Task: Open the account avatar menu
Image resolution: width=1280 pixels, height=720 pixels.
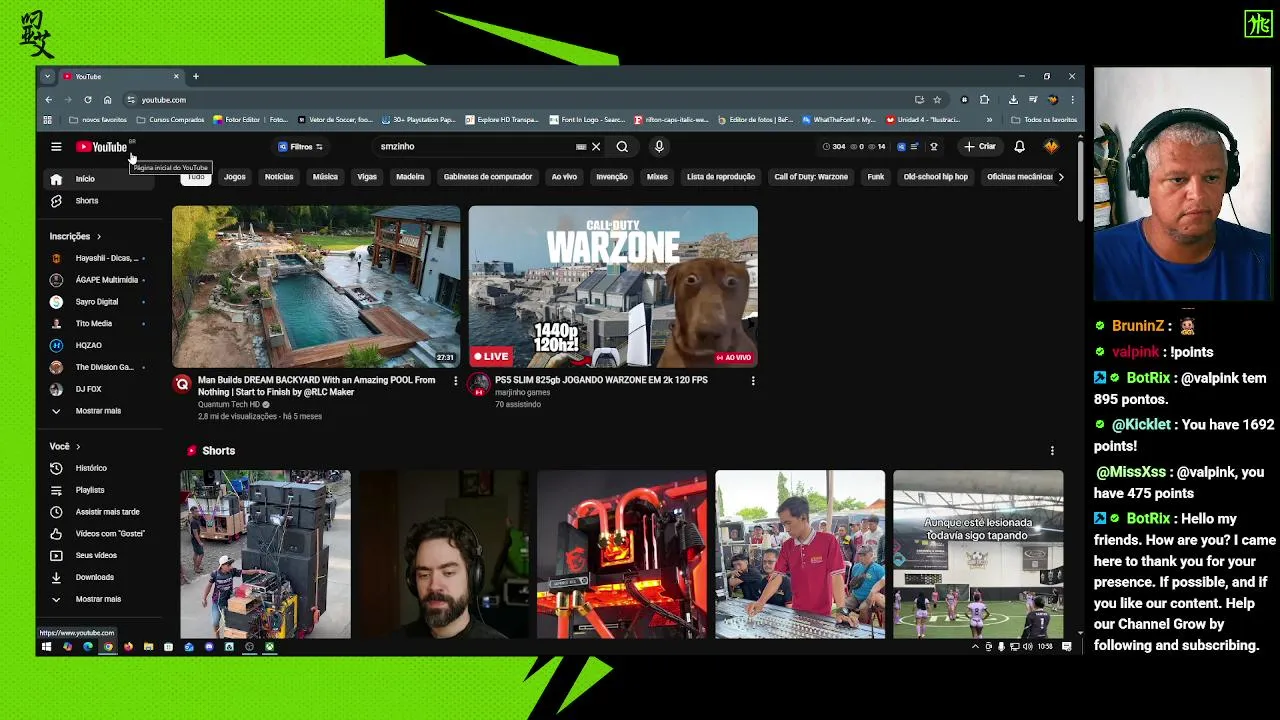Action: click(1051, 147)
